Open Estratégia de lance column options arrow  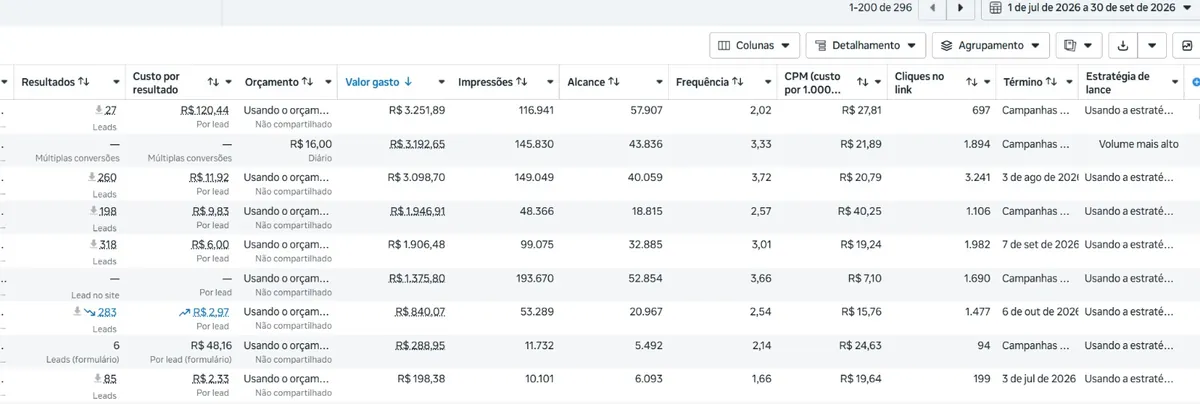click(1174, 82)
